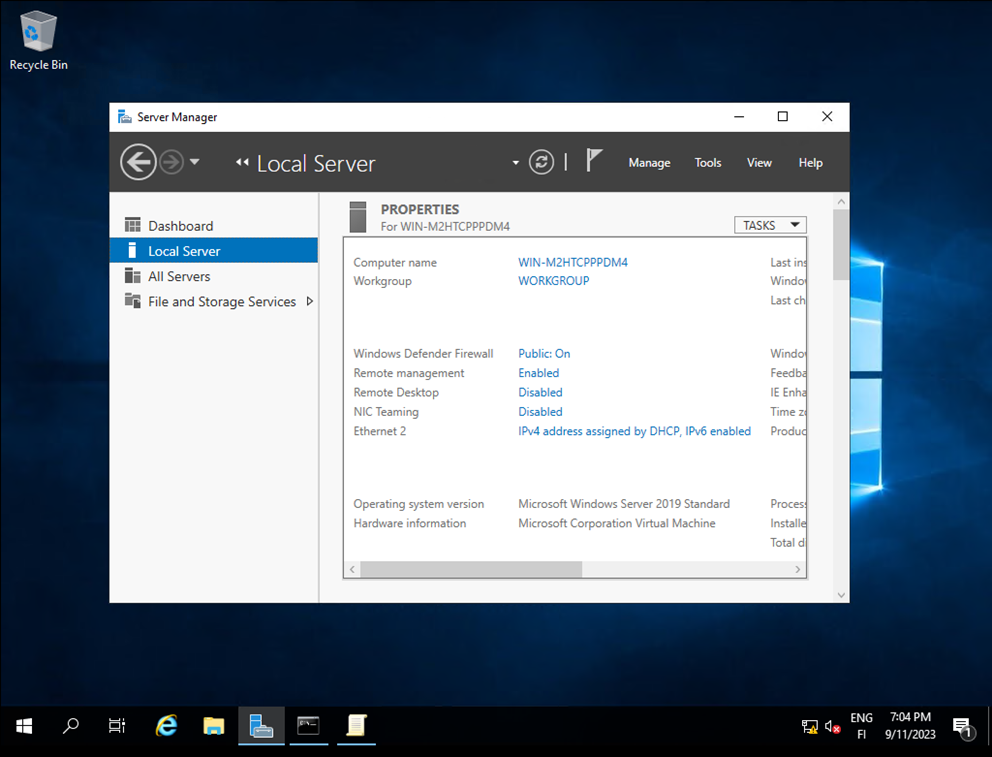Open notifications using the flag icon

[594, 160]
